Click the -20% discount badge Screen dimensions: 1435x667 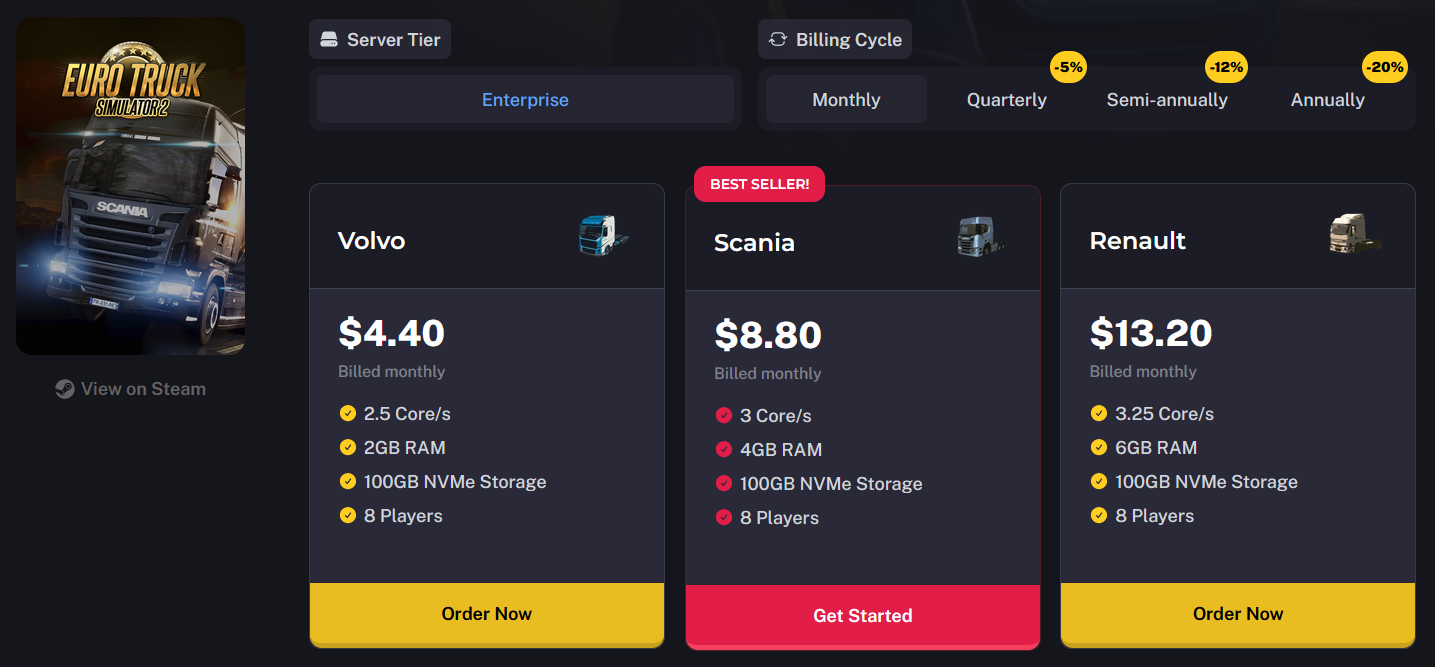(x=1385, y=68)
